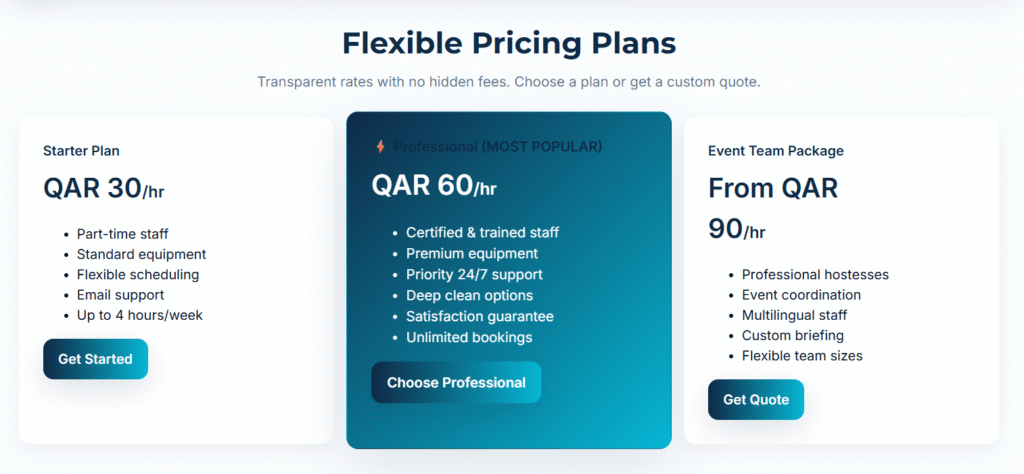Select the Professional (MOST POPULAR) label
Viewport: 1024px width, 474px height.
pyautogui.click(x=498, y=147)
